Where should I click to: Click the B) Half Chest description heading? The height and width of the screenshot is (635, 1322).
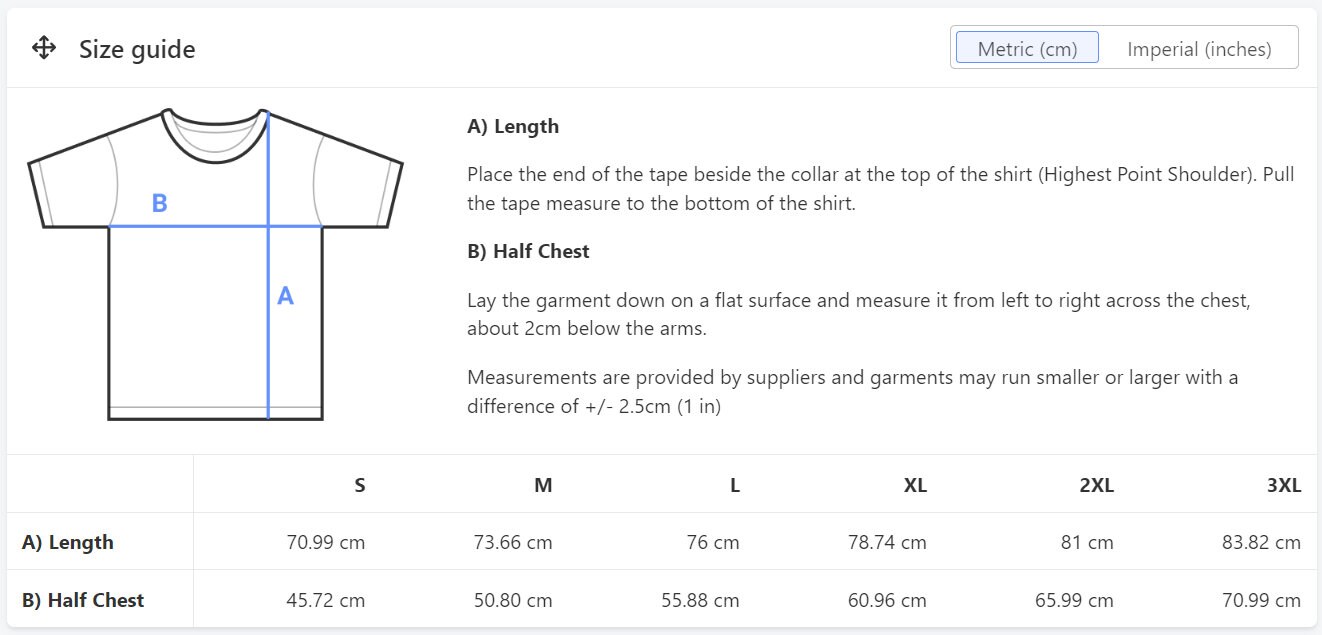click(x=528, y=251)
